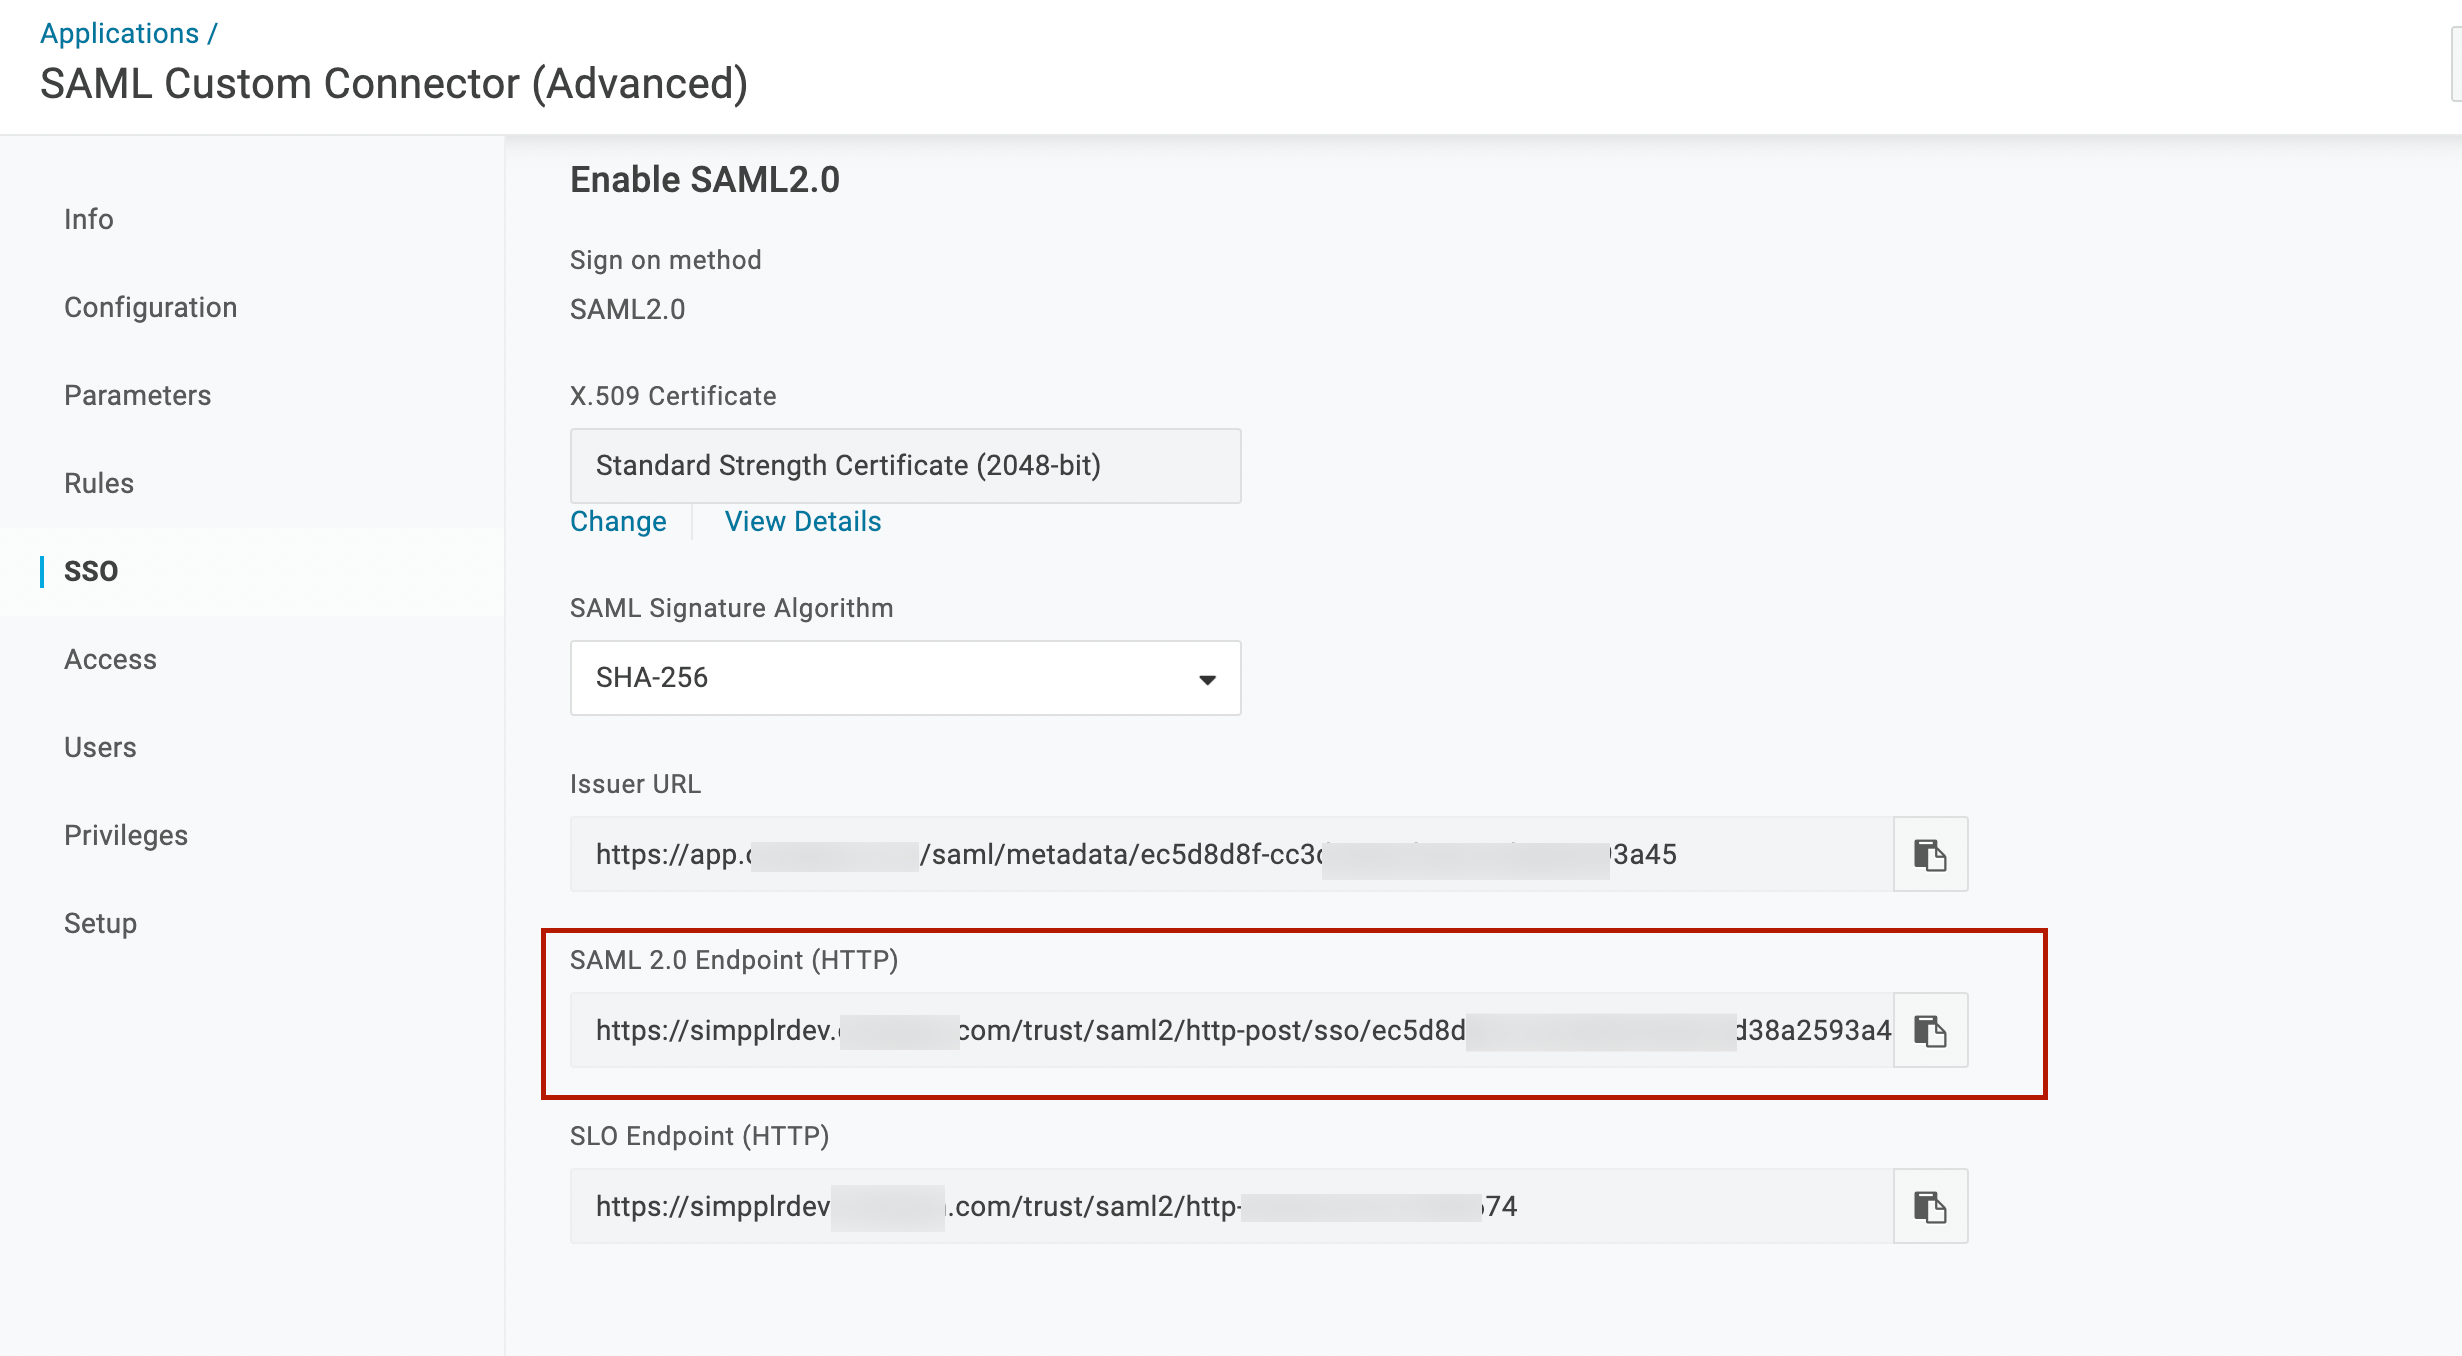The image size is (2462, 1356).
Task: Select the SSO sidebar item
Action: coord(91,571)
